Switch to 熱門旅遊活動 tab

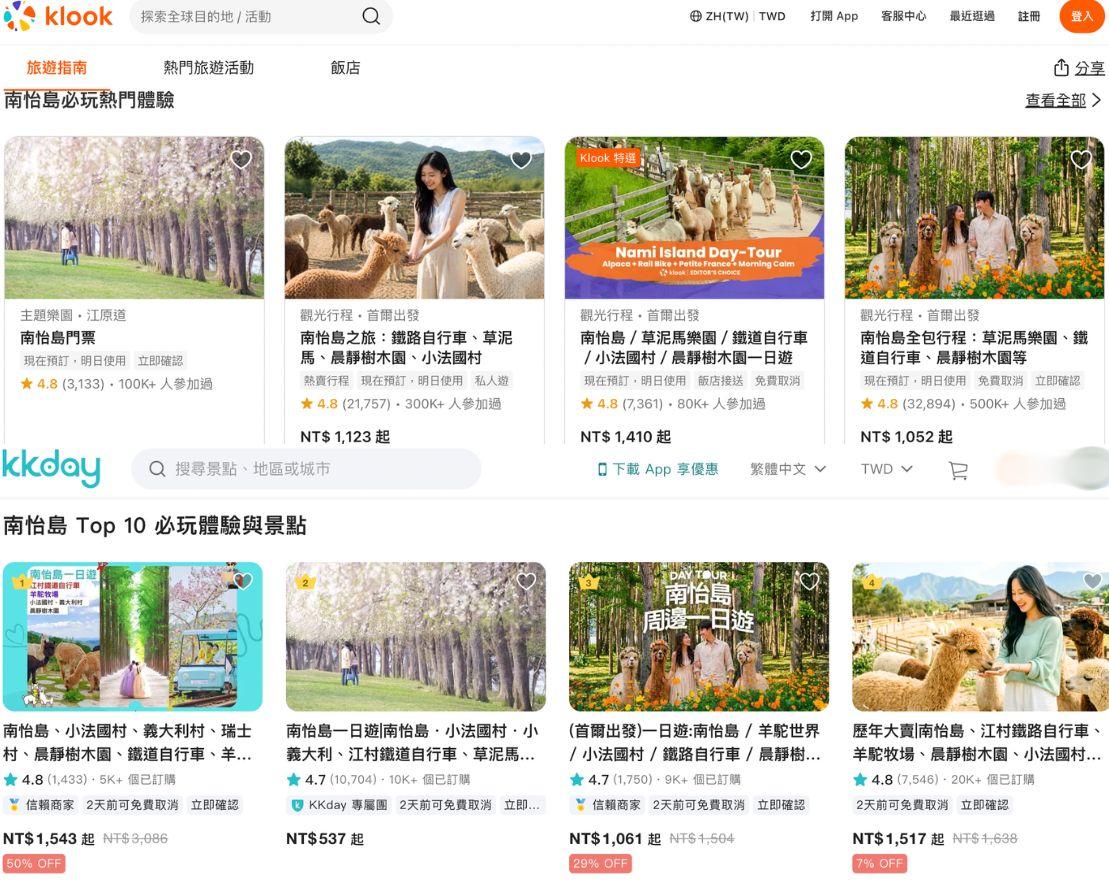coord(209,68)
